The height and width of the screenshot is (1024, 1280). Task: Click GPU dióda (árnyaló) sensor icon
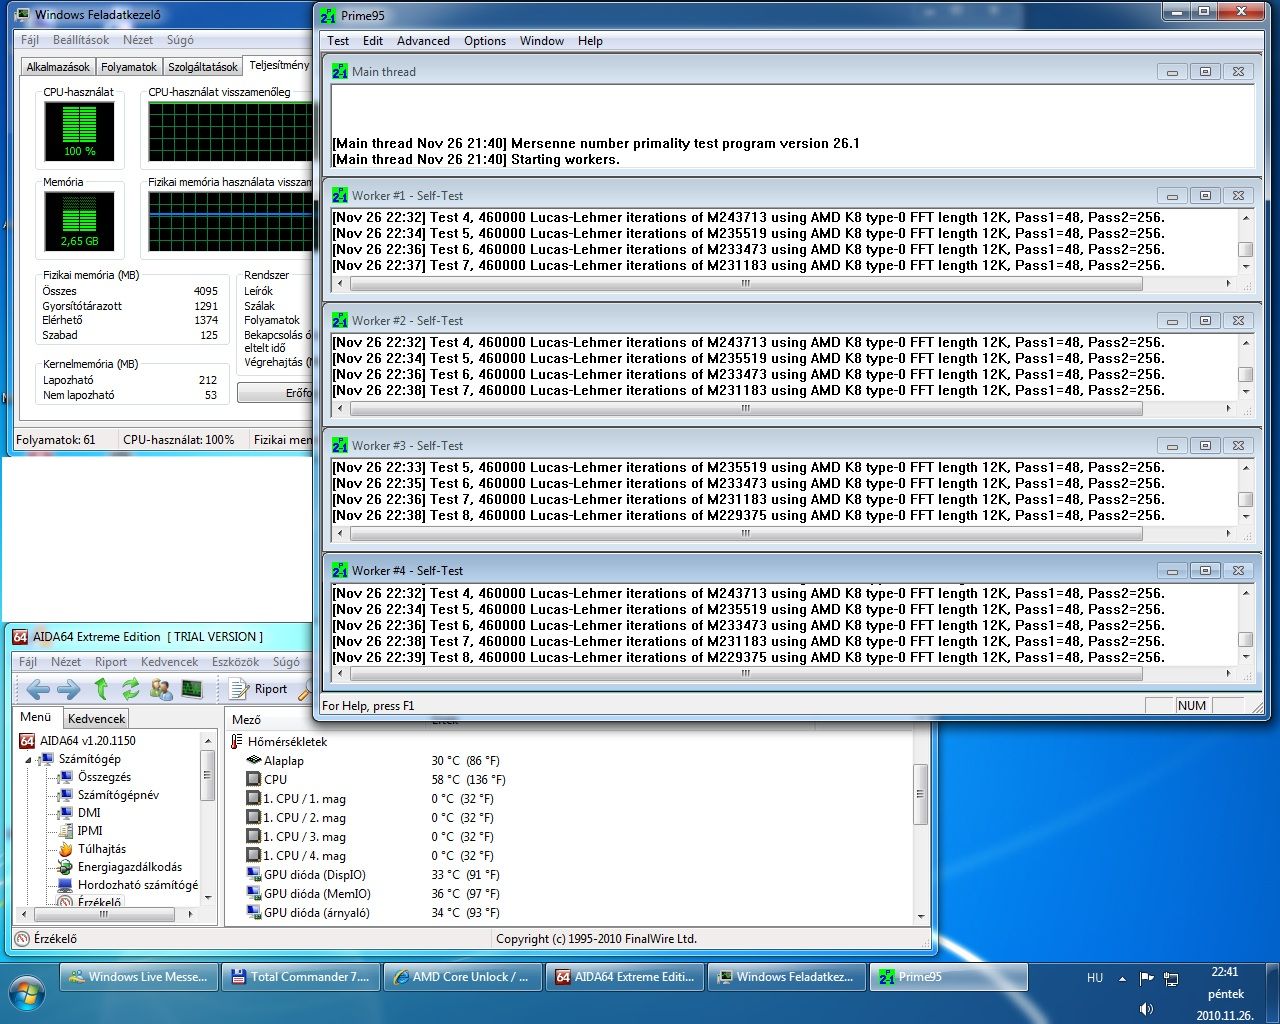(x=254, y=913)
